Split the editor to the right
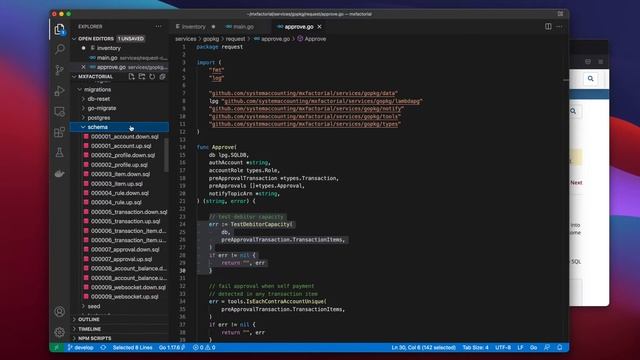 [548, 27]
